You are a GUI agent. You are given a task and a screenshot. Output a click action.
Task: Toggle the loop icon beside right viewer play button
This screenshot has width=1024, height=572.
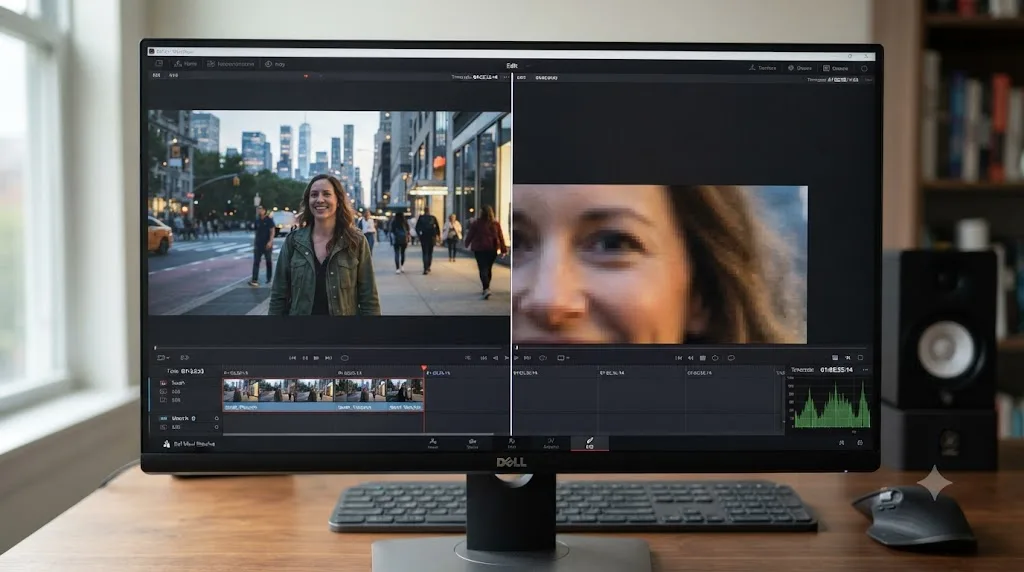click(x=543, y=358)
